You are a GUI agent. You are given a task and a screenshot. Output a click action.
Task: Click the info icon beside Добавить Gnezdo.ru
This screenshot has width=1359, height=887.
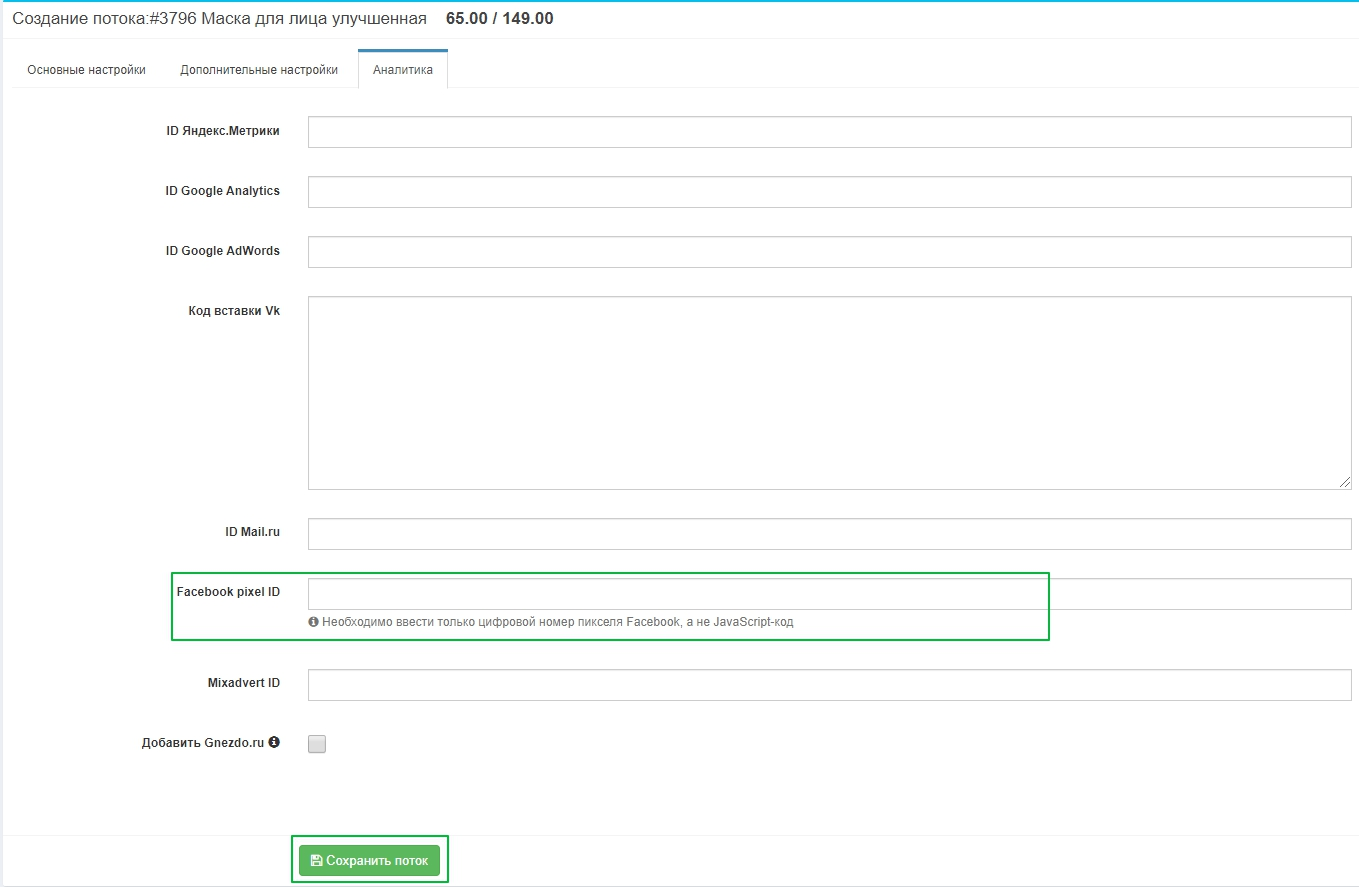tap(274, 743)
